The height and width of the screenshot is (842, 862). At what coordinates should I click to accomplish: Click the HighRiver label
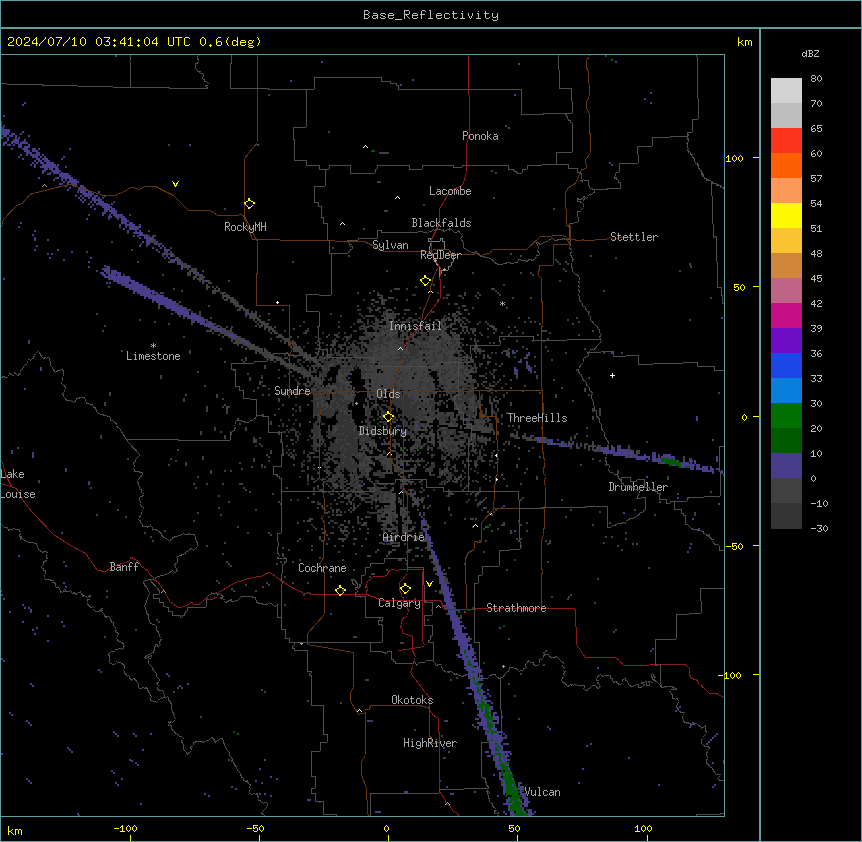click(430, 743)
